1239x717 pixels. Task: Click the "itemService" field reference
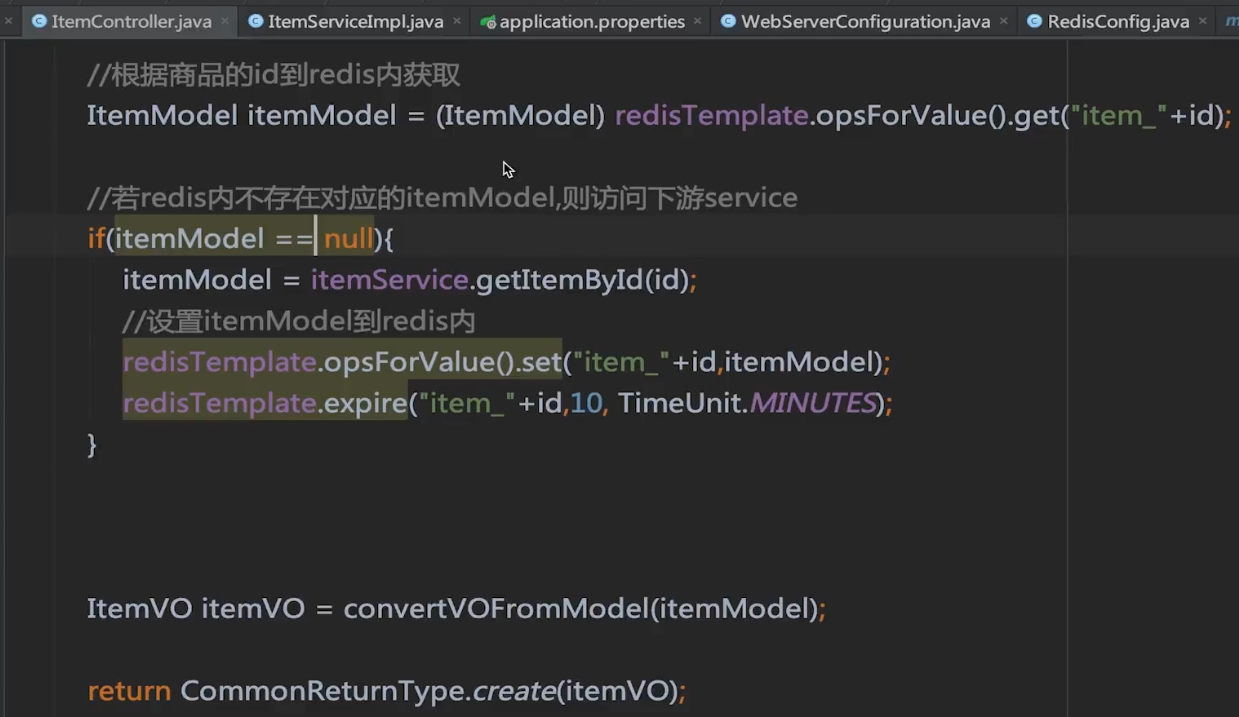tap(389, 280)
